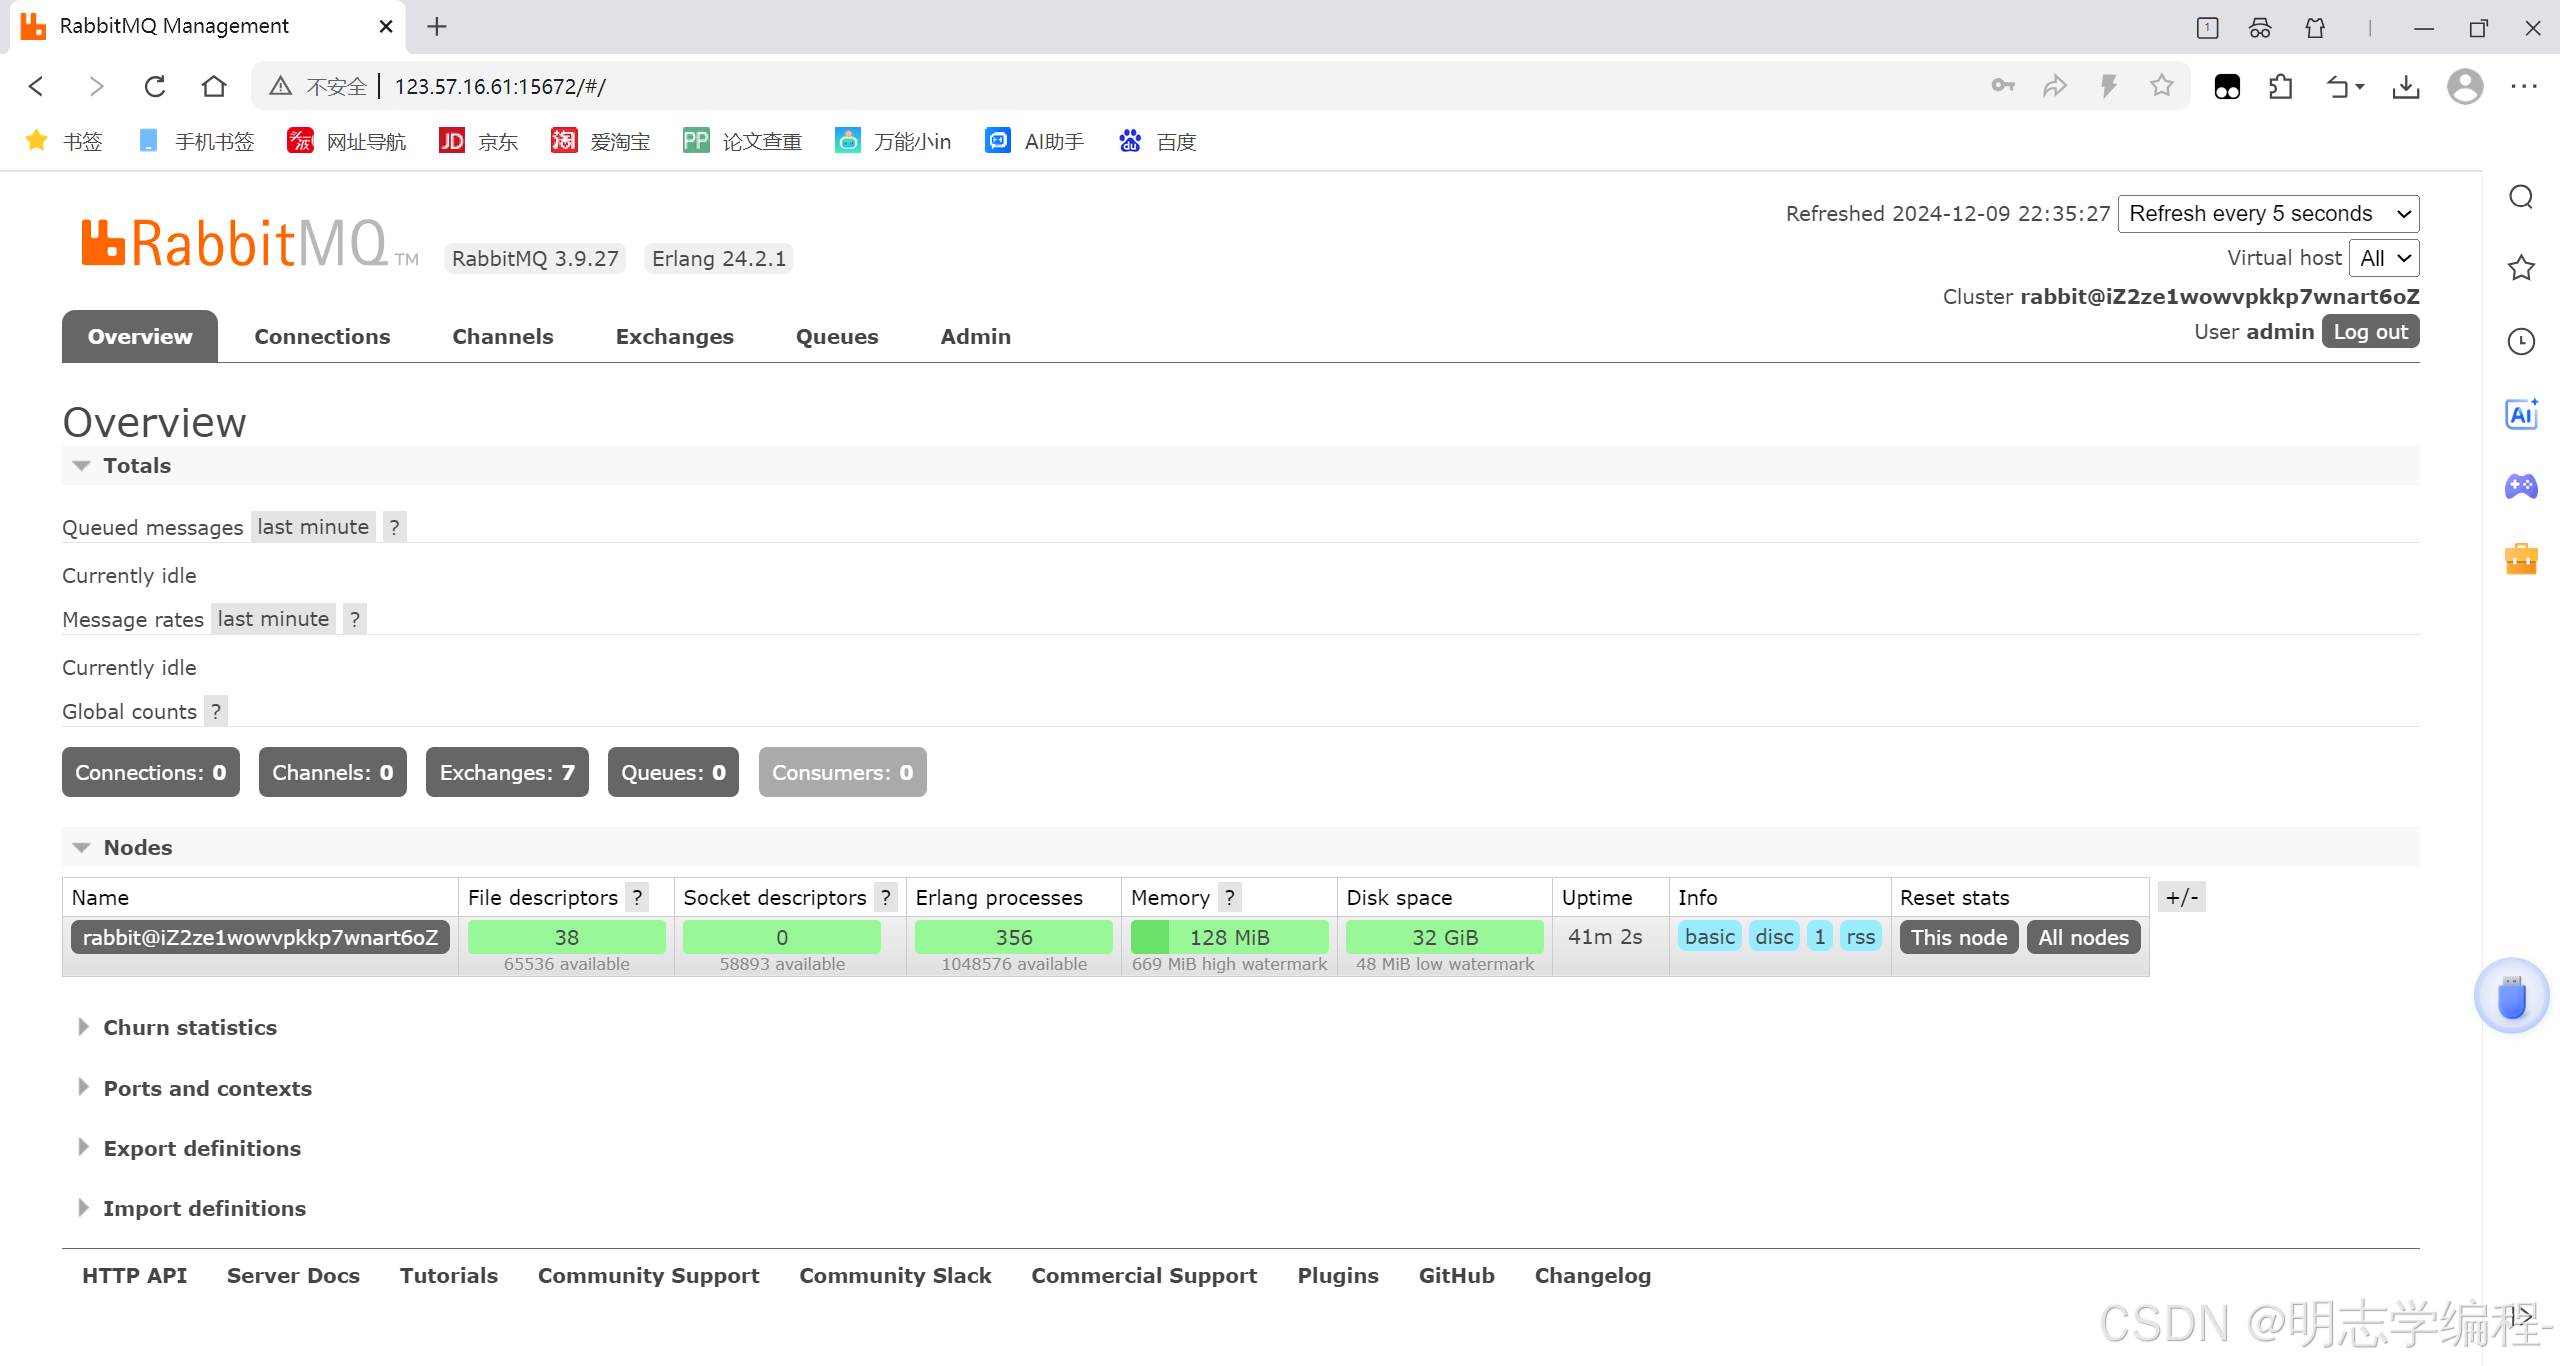Switch to the Exchanges tab
This screenshot has width=2560, height=1366.
(x=674, y=336)
